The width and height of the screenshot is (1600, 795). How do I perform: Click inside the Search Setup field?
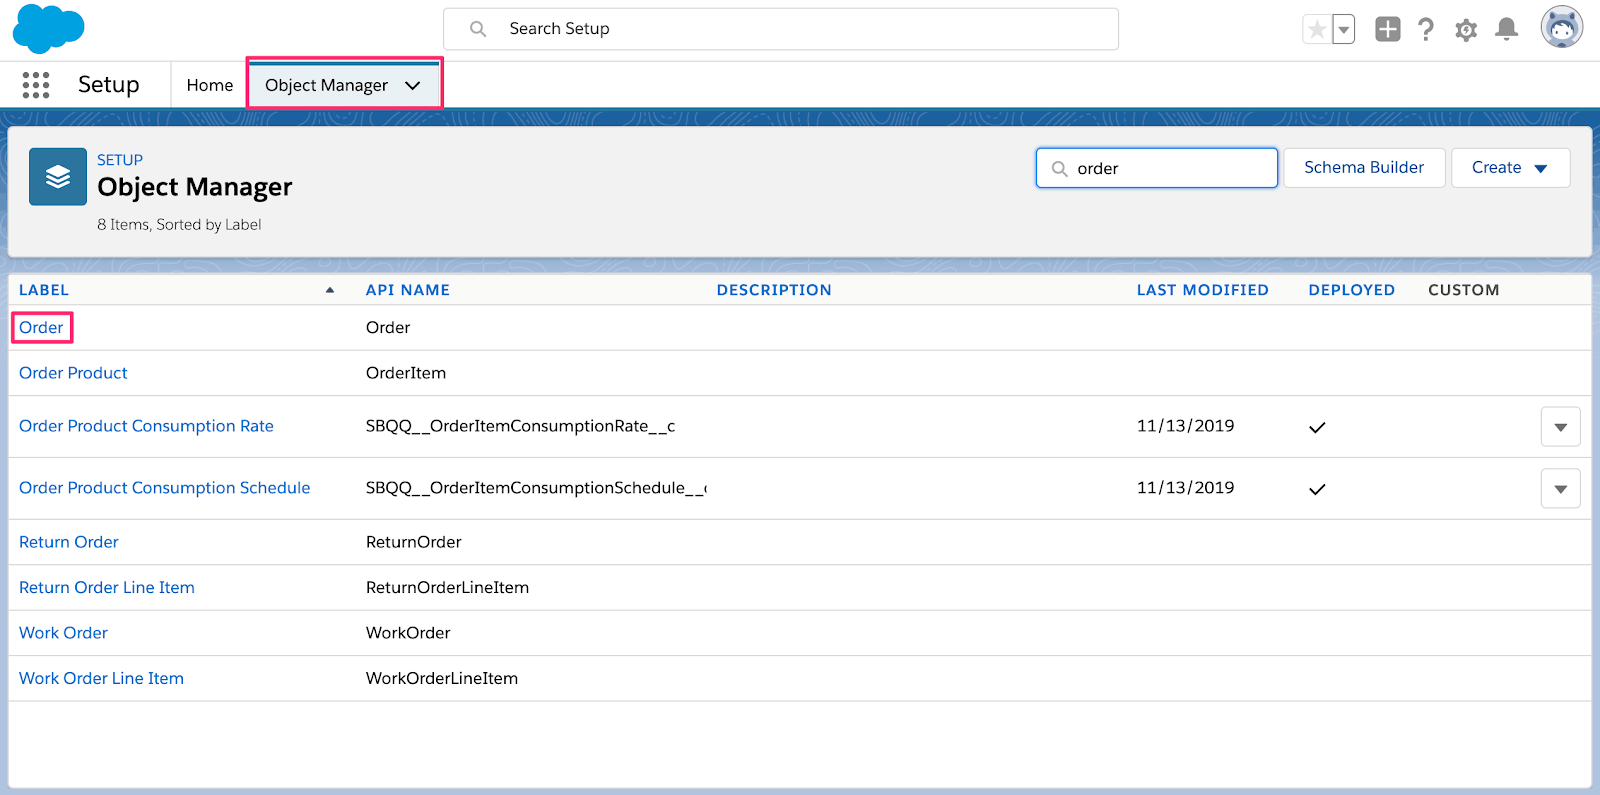click(781, 29)
